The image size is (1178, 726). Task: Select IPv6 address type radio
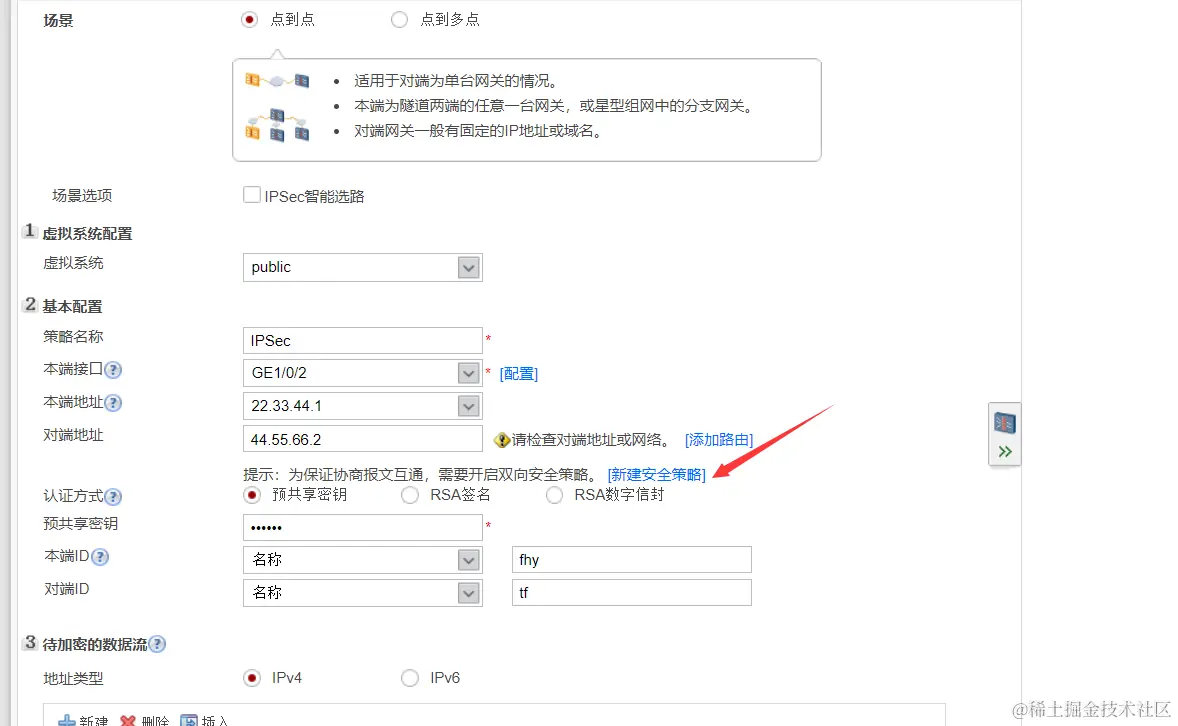point(409,679)
